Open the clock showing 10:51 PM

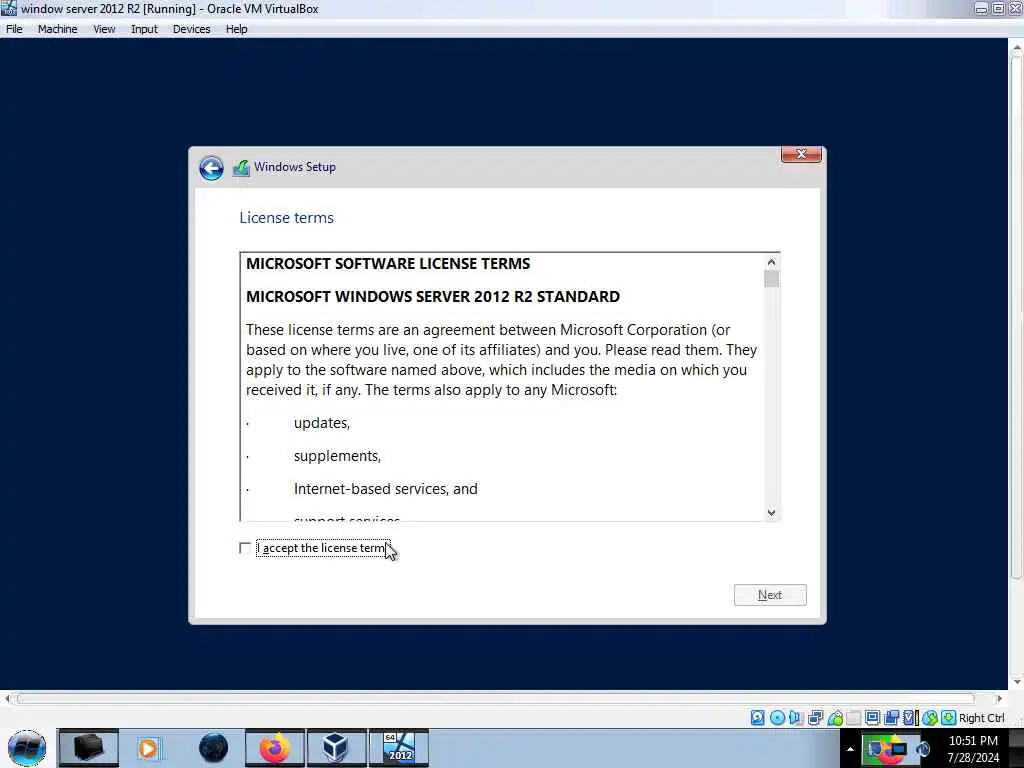pos(973,741)
